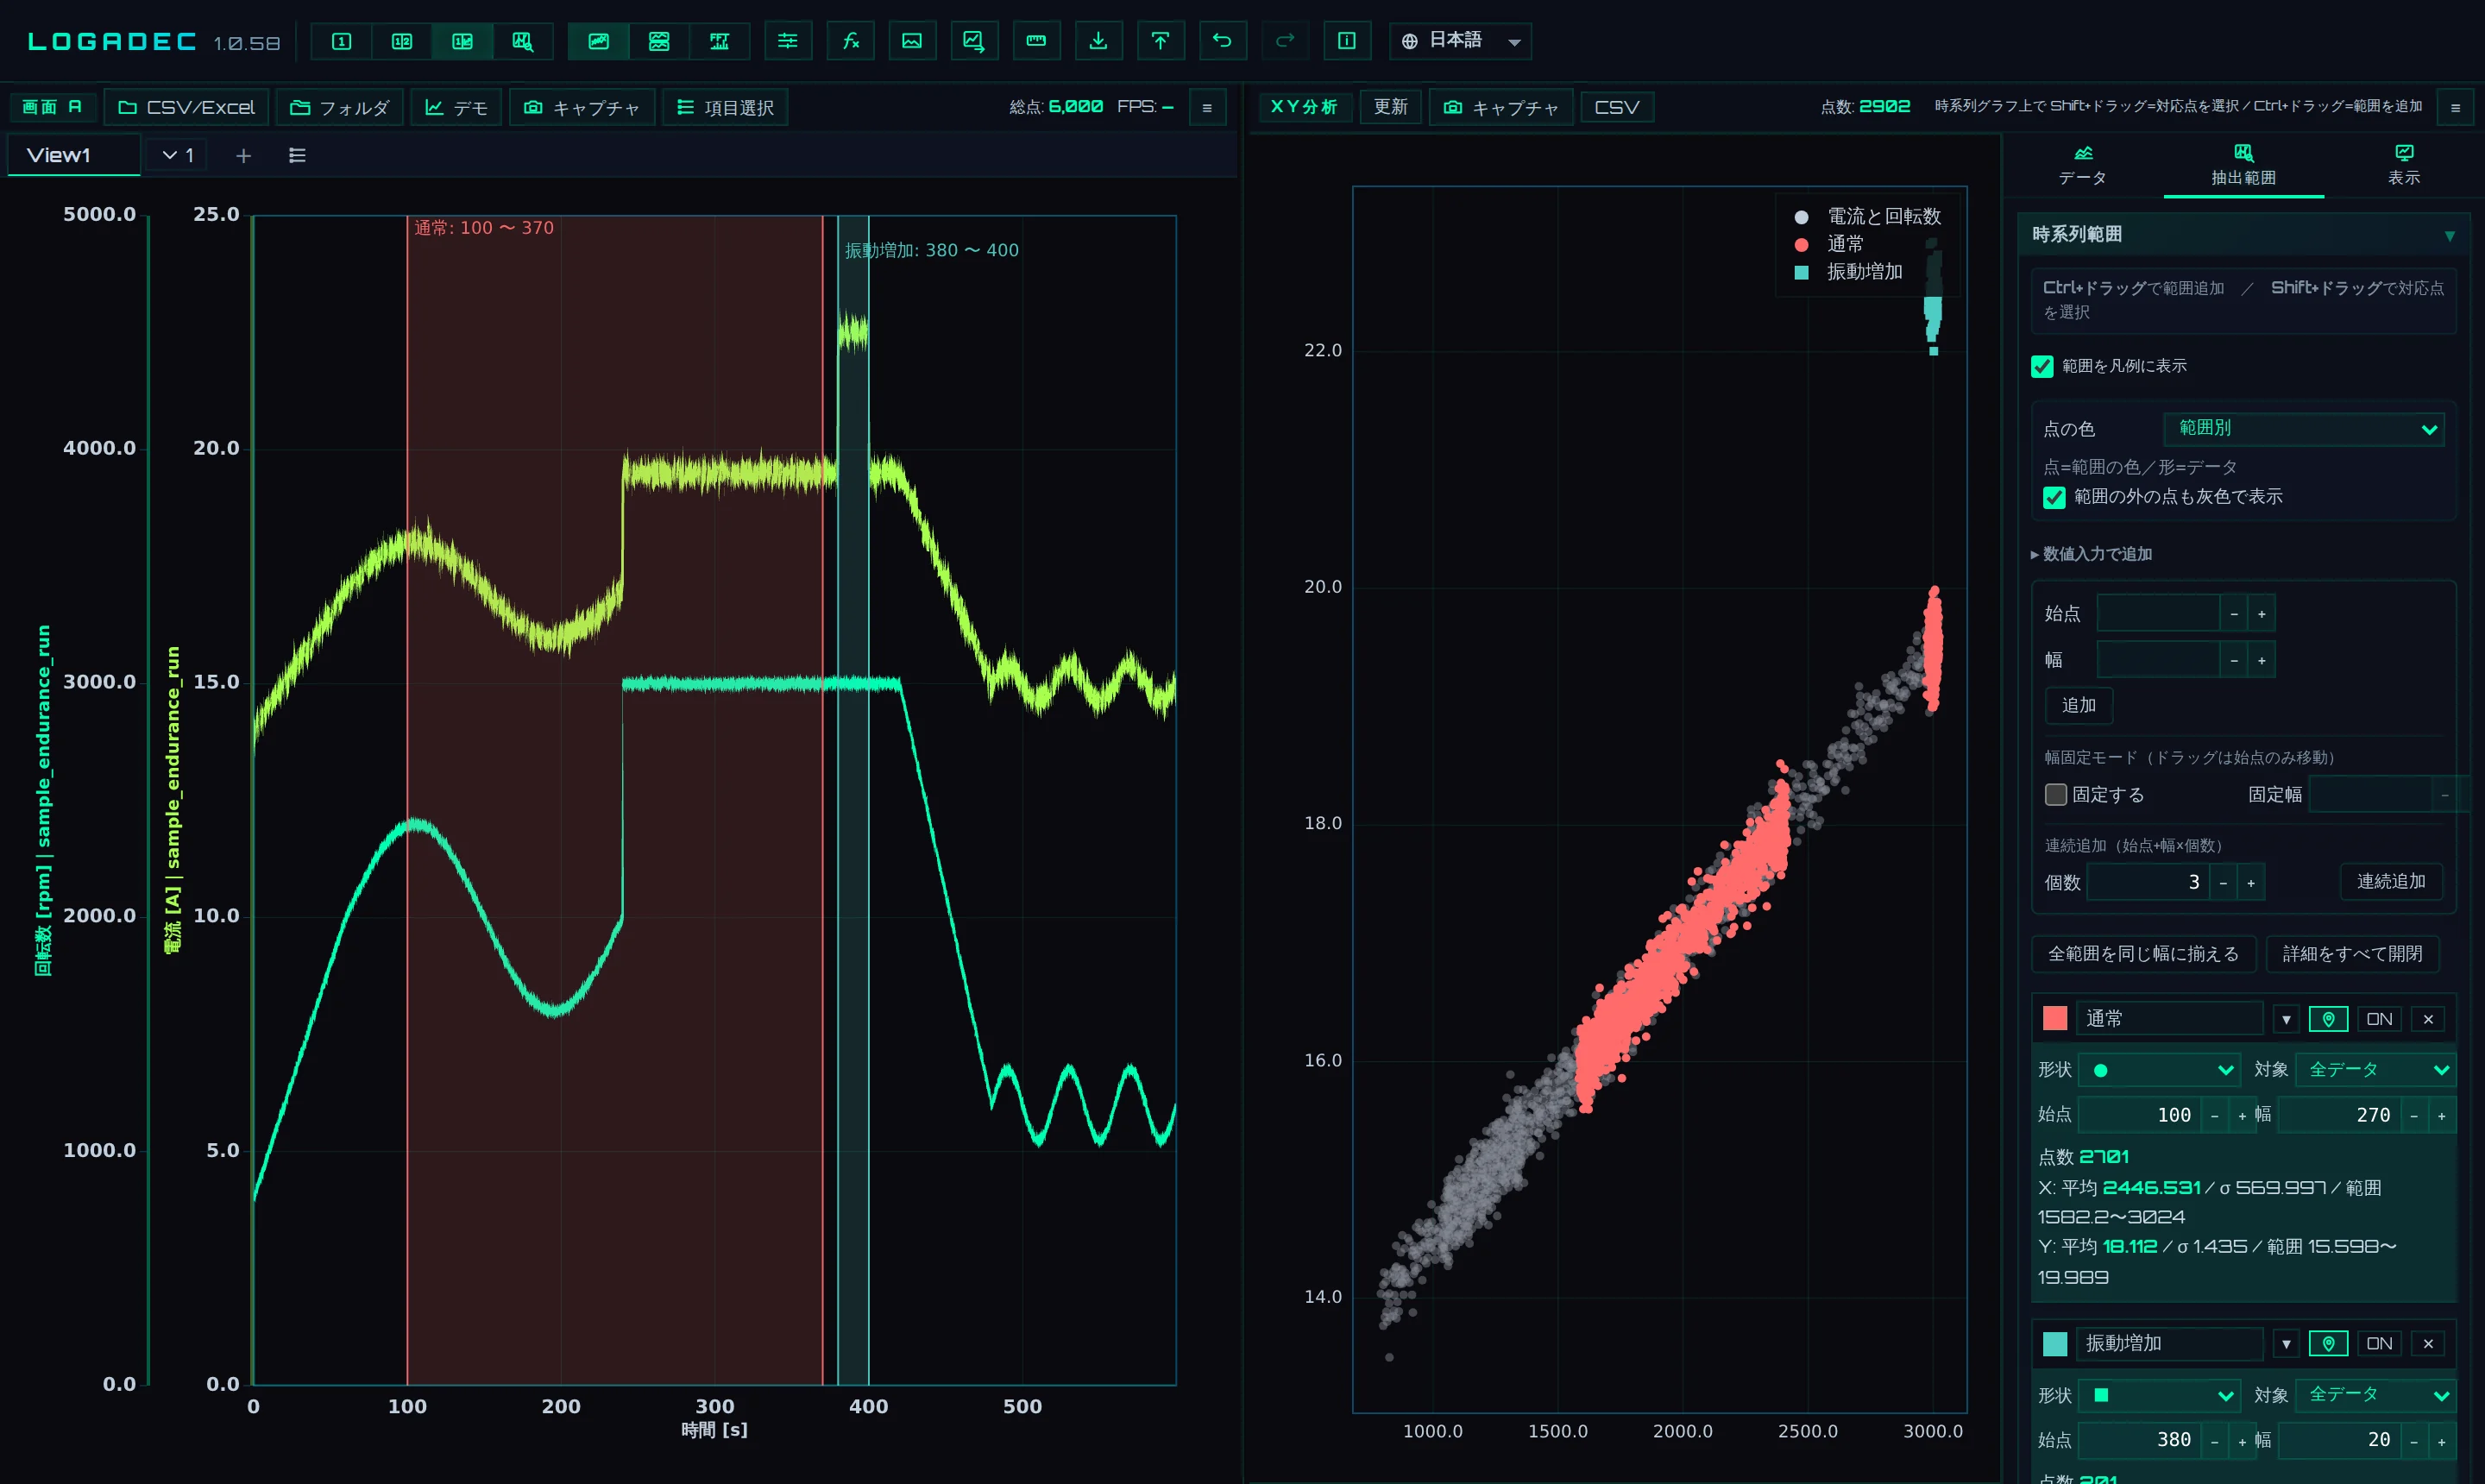Screen dimensions: 2485x1484
Task: Open the fx formula editor
Action: pyautogui.click(x=851, y=41)
